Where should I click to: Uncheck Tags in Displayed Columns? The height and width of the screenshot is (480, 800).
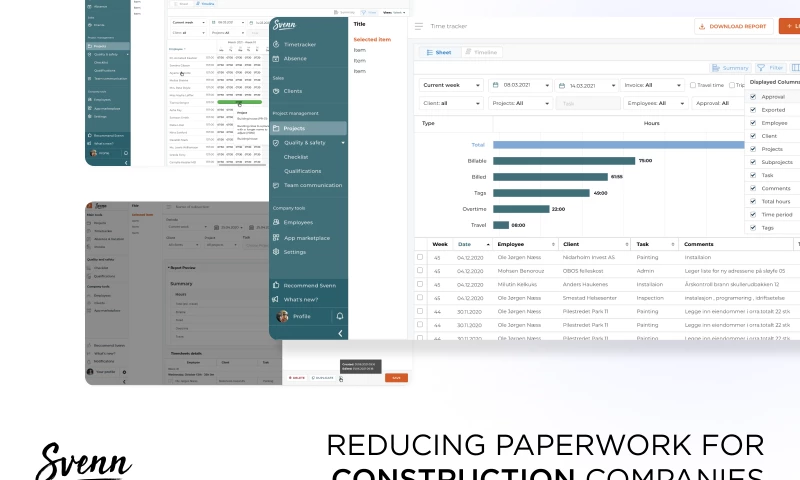753,228
